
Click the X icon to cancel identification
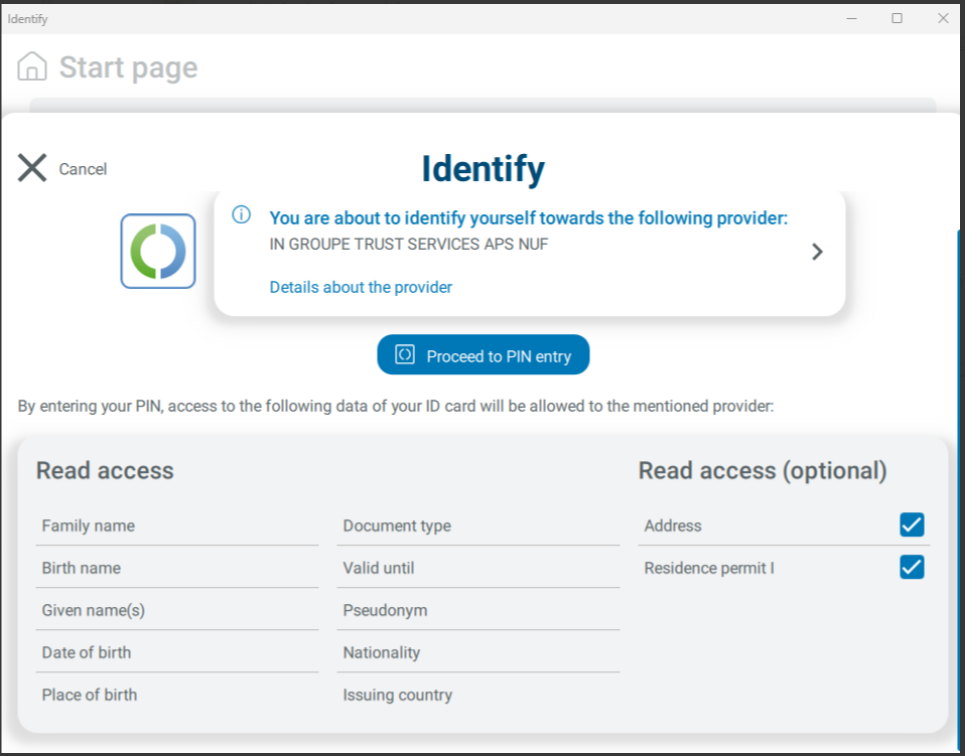pyautogui.click(x=33, y=168)
